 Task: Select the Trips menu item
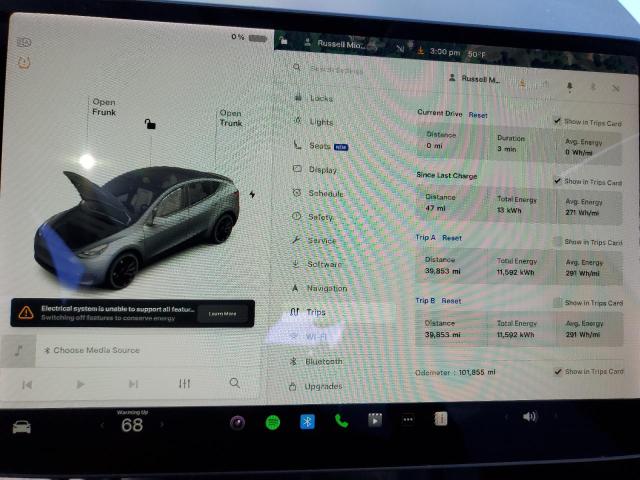click(308, 312)
